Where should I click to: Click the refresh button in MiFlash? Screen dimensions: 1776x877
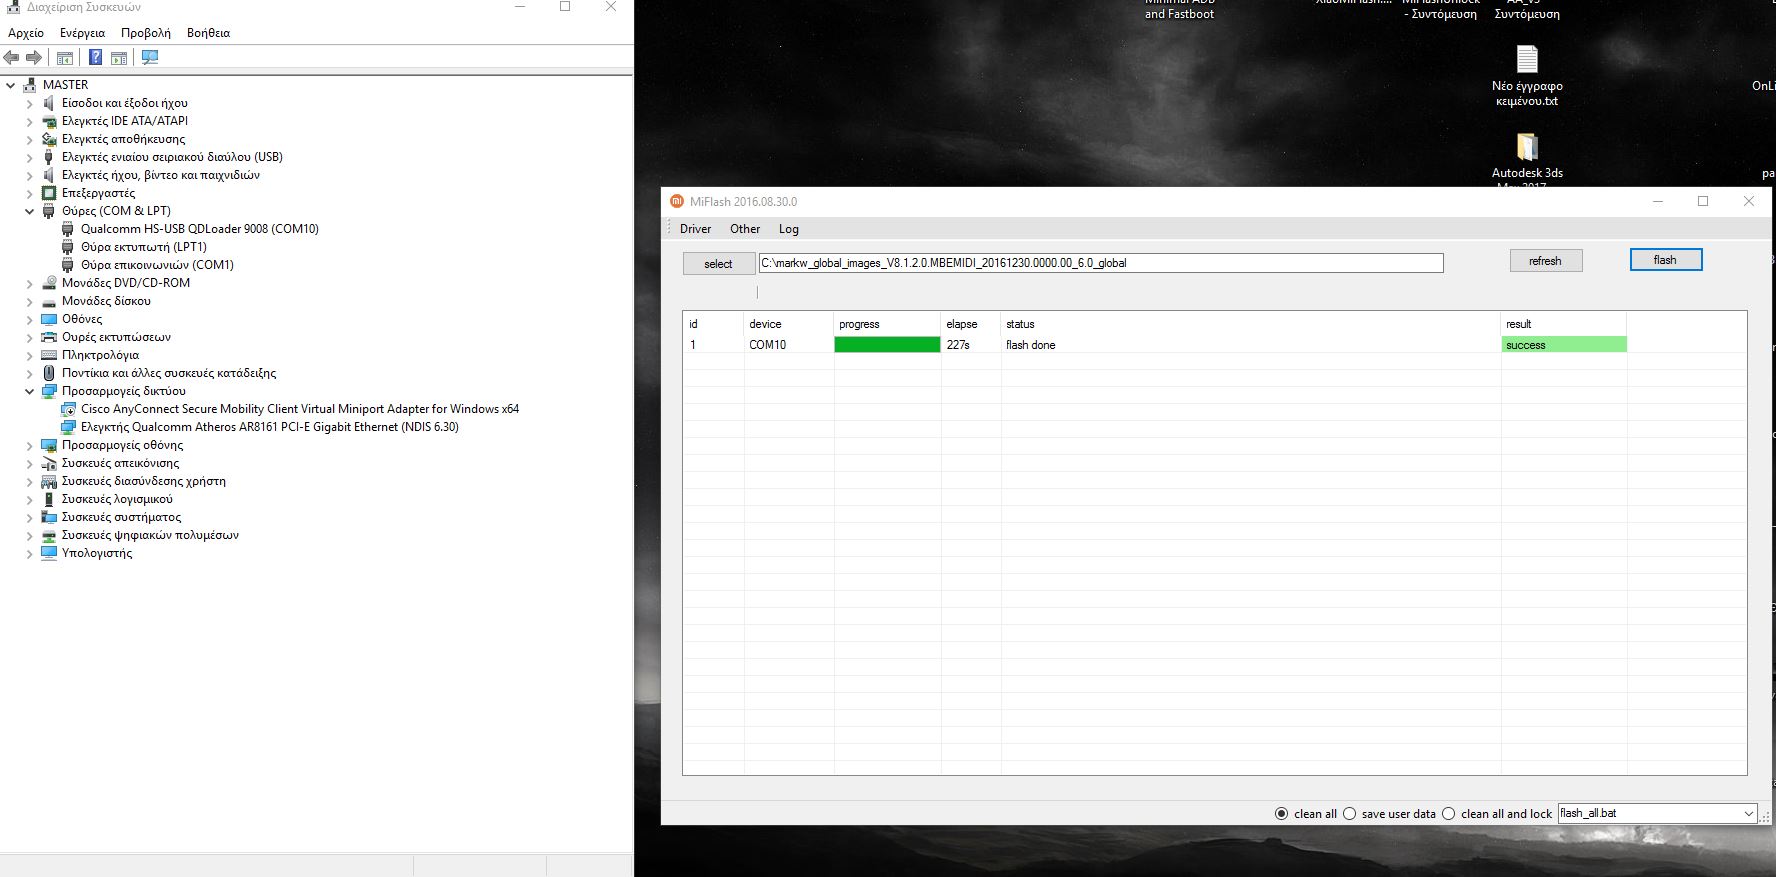[x=1545, y=261]
